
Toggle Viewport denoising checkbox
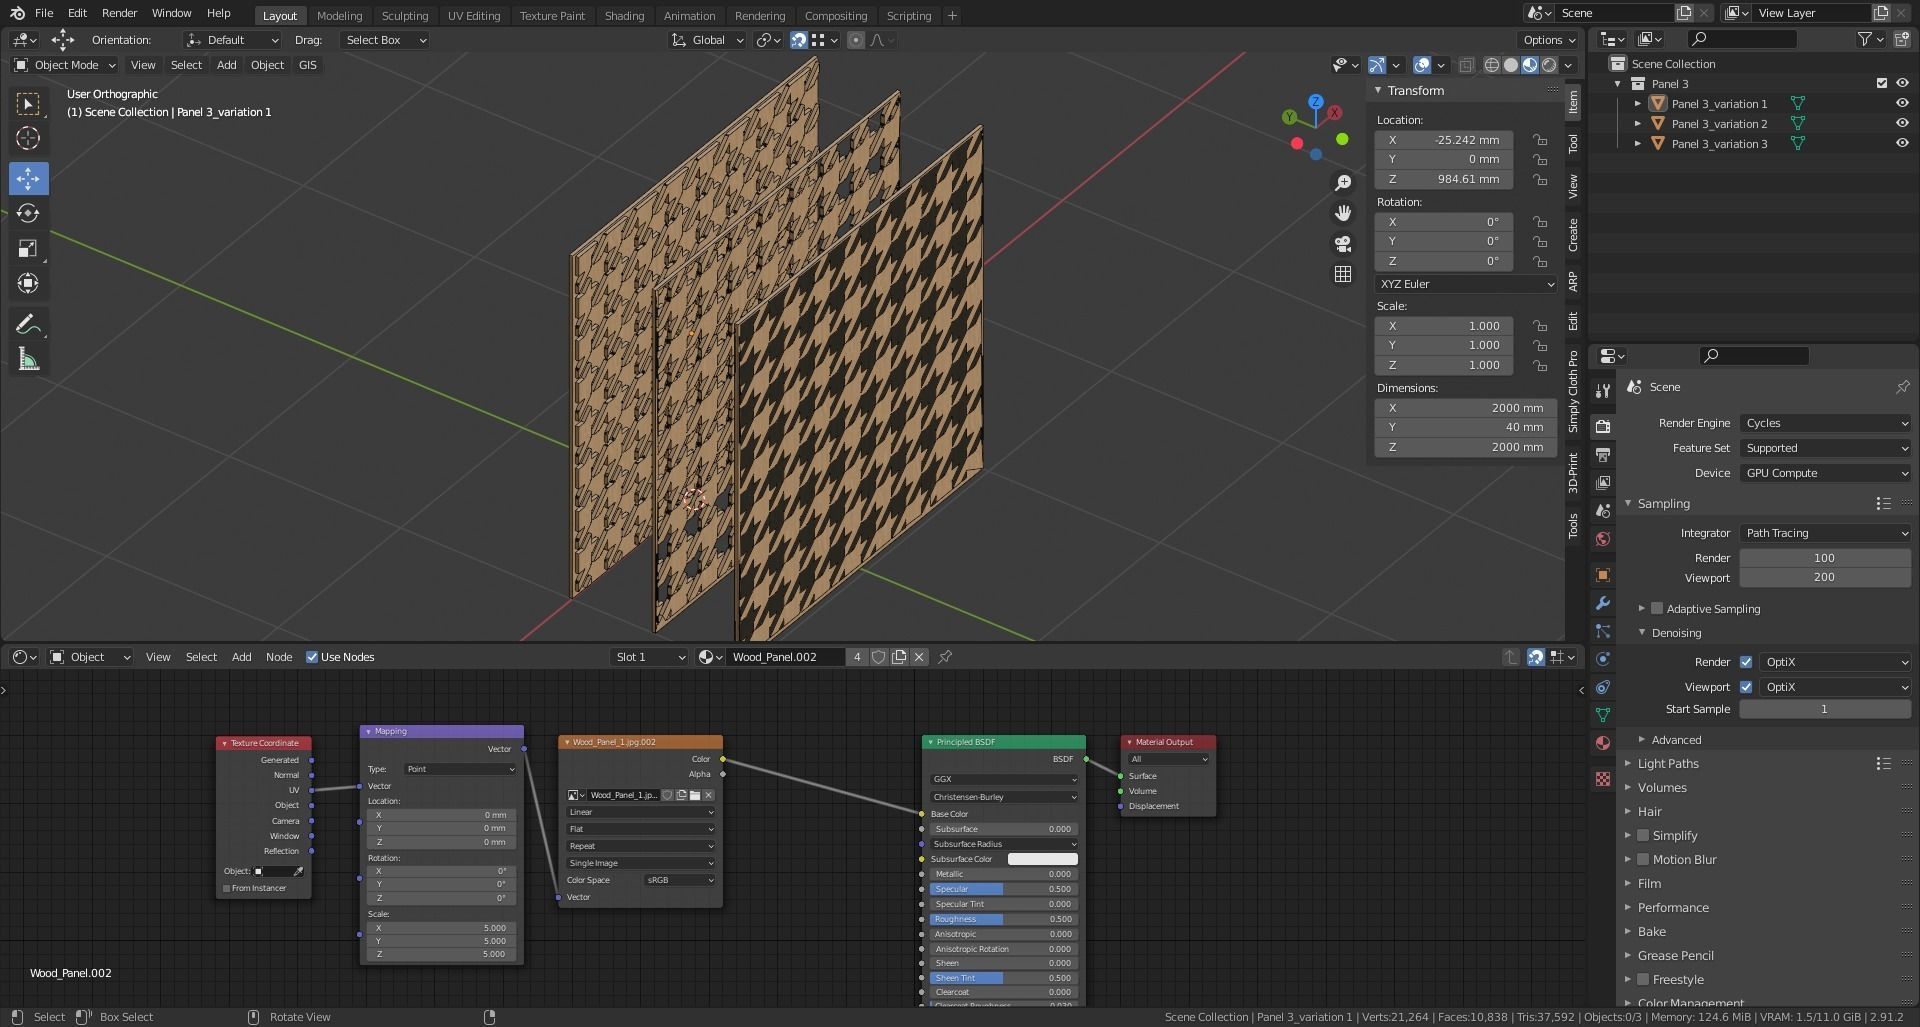coord(1746,687)
